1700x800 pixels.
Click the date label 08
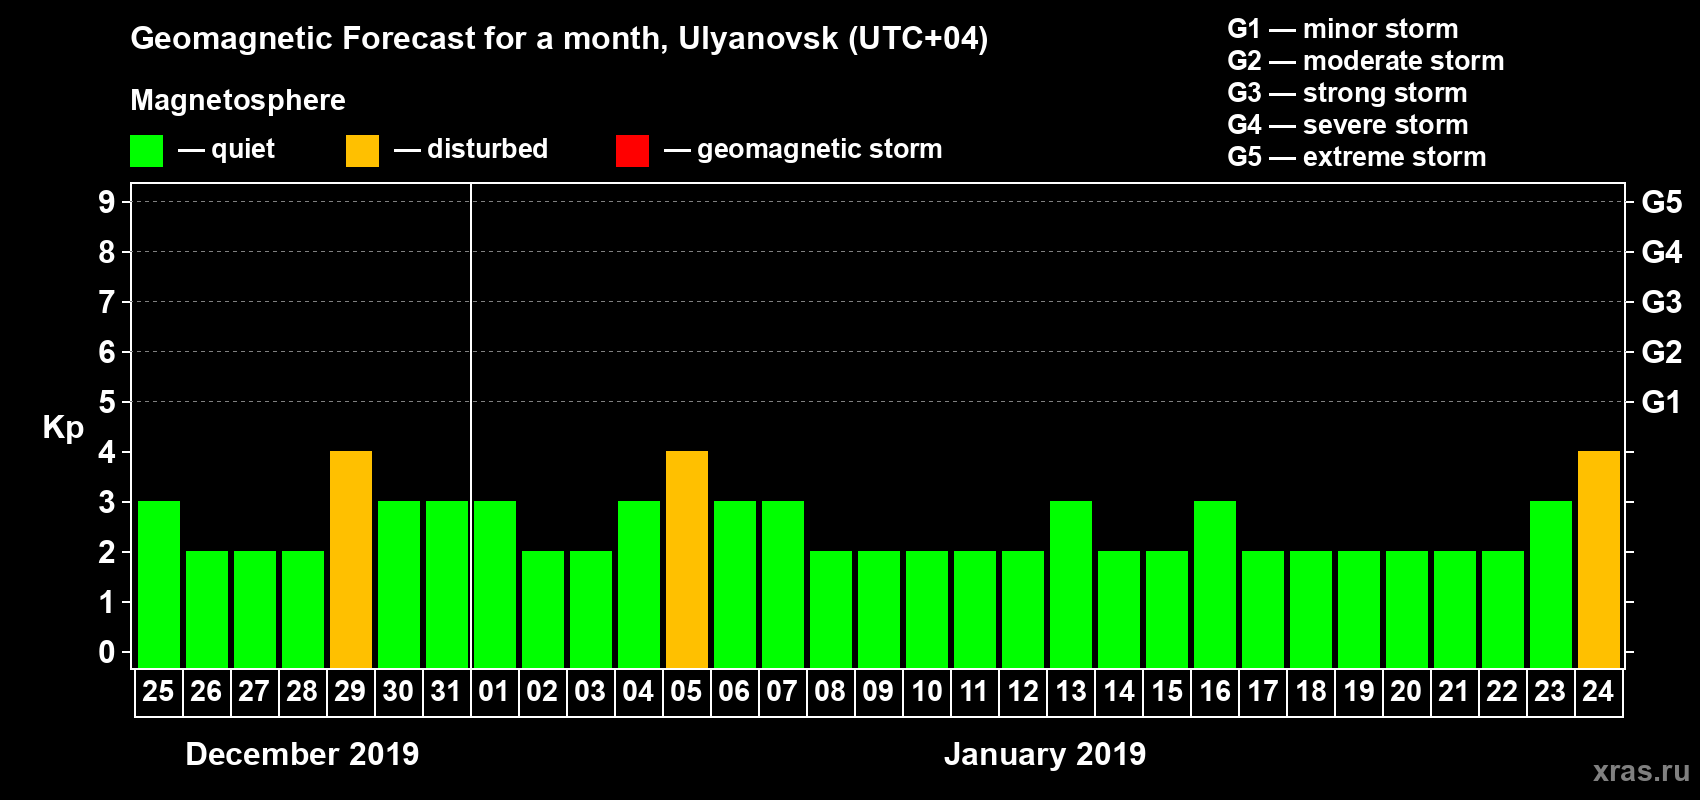(830, 691)
